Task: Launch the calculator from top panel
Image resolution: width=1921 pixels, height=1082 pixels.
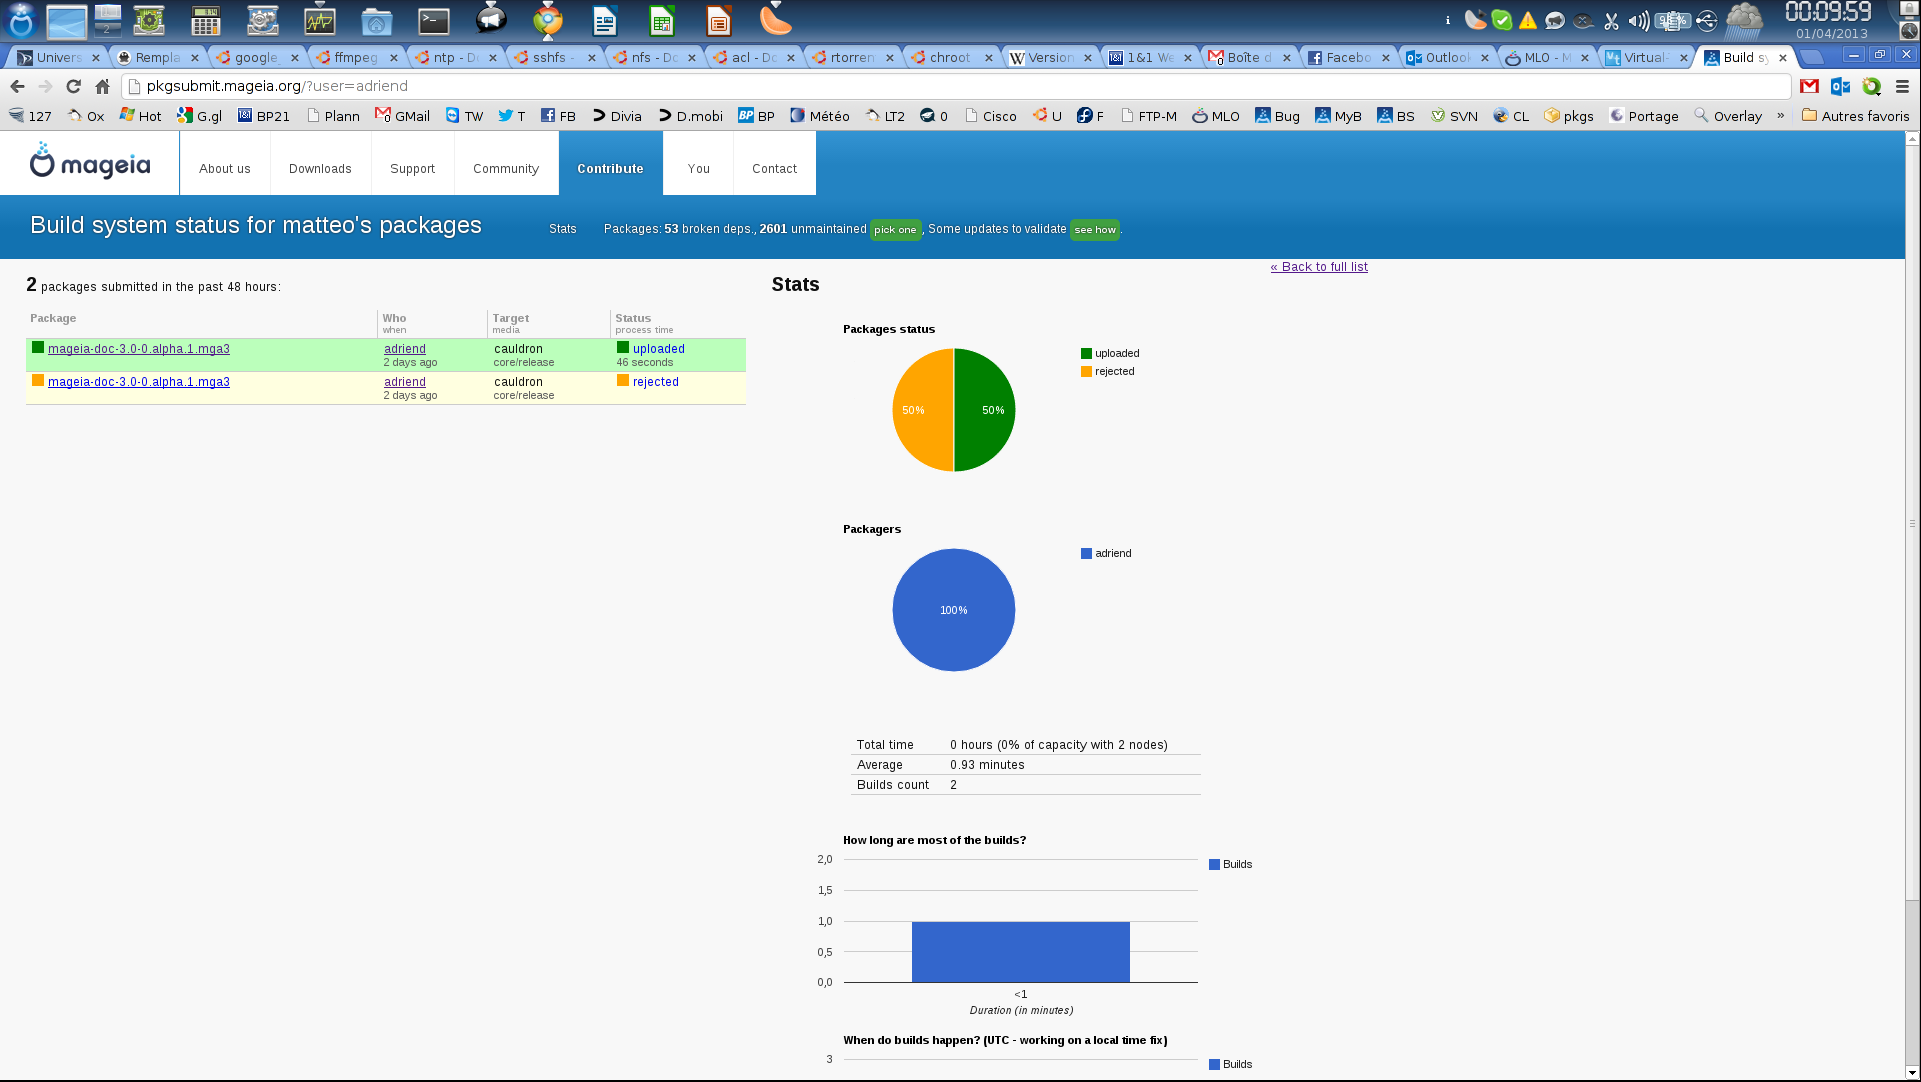Action: [x=205, y=20]
